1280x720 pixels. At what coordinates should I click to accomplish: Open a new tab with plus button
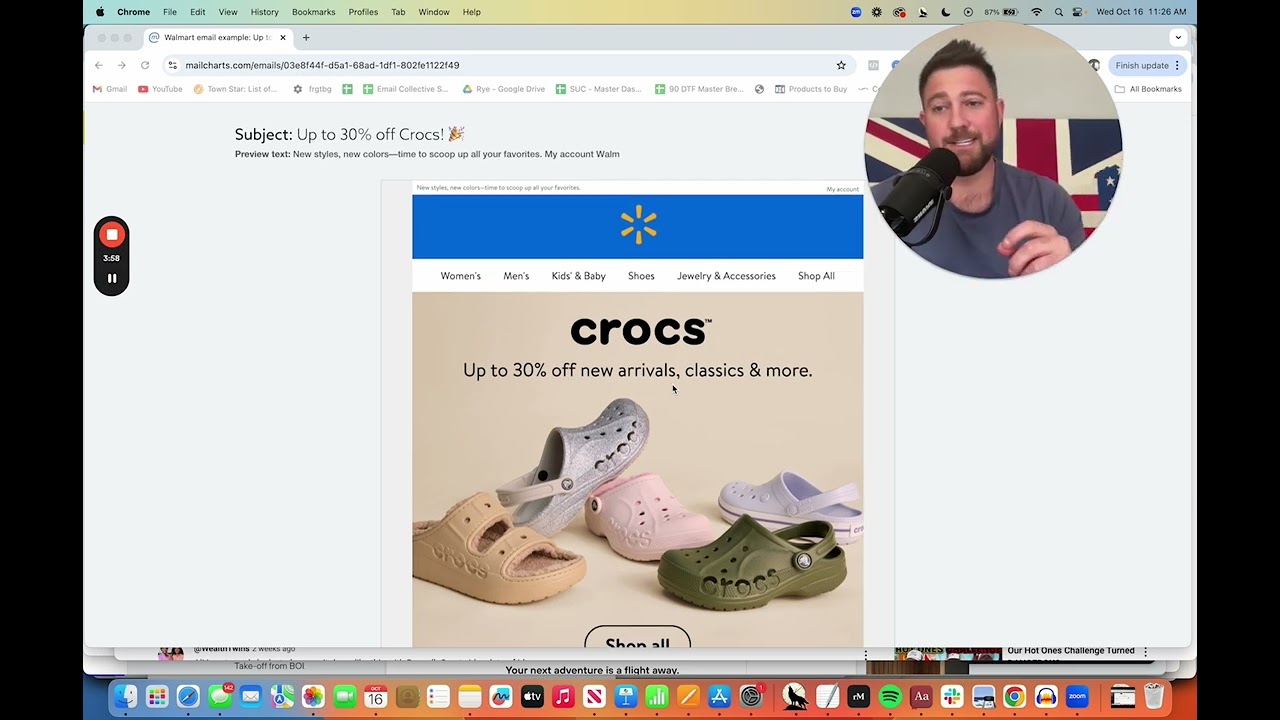click(306, 37)
